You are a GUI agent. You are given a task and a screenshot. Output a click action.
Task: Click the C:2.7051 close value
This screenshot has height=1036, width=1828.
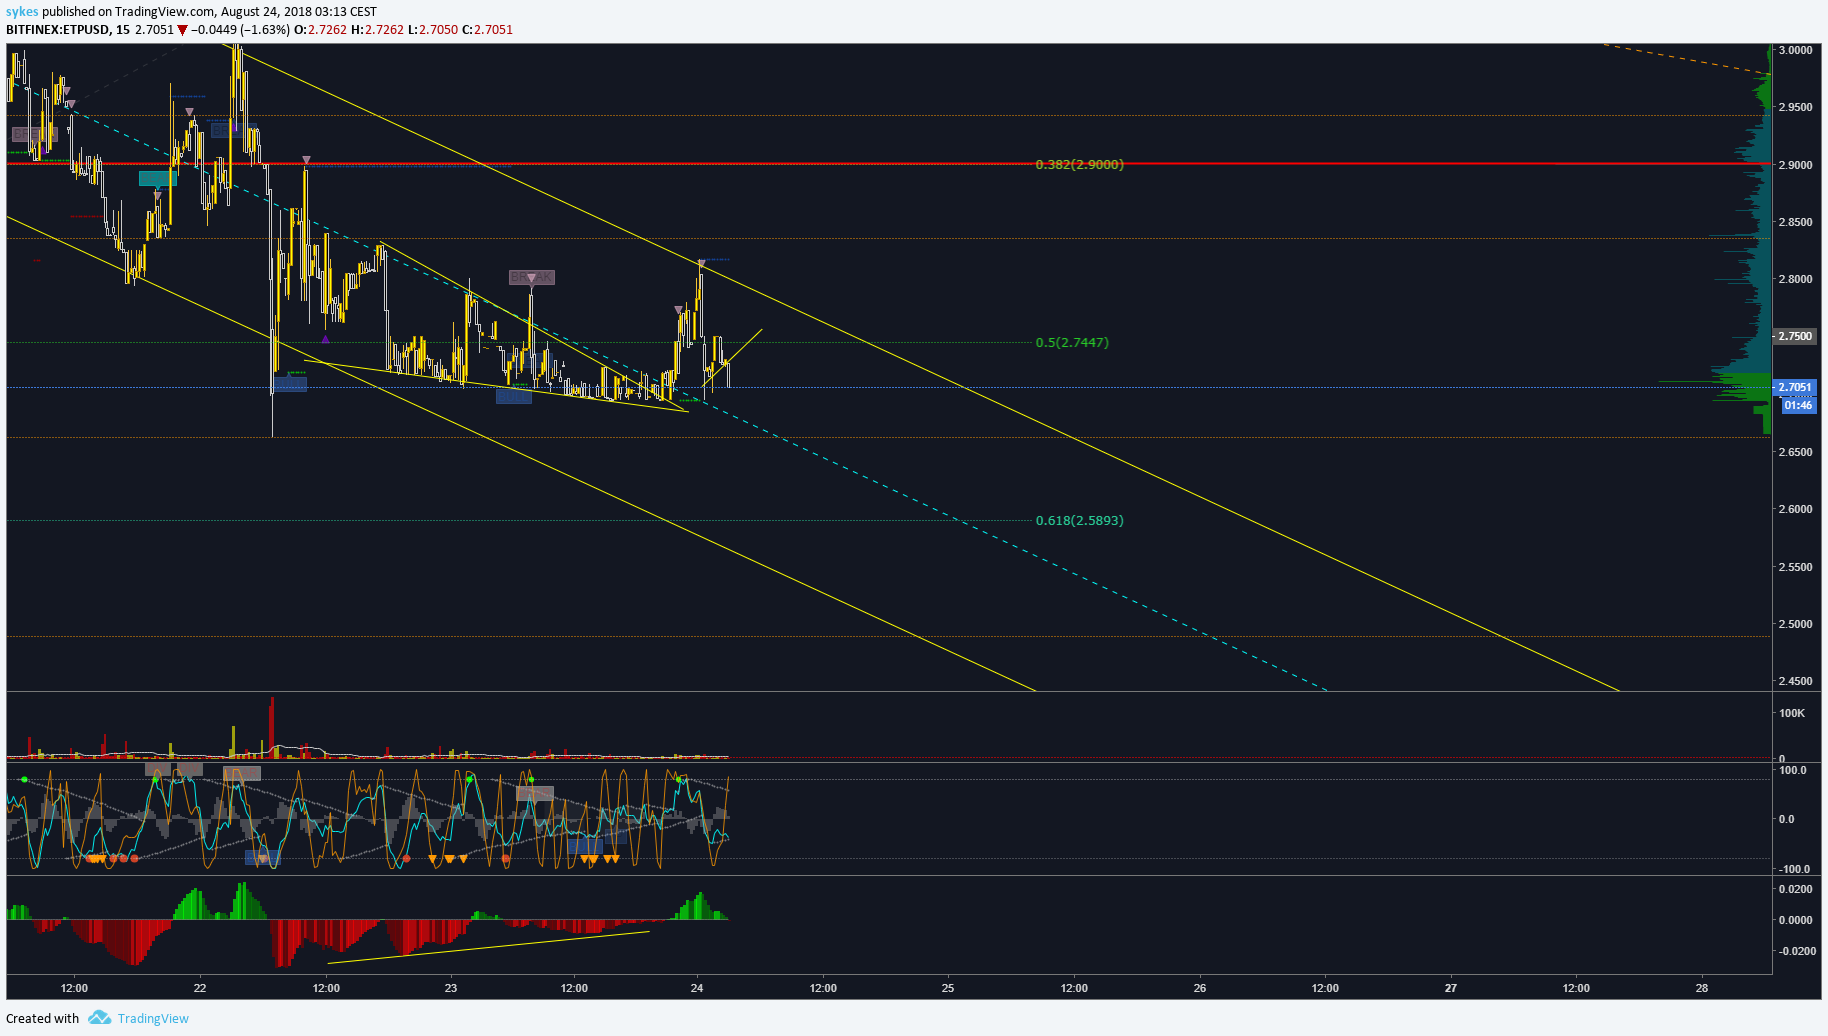tap(487, 30)
